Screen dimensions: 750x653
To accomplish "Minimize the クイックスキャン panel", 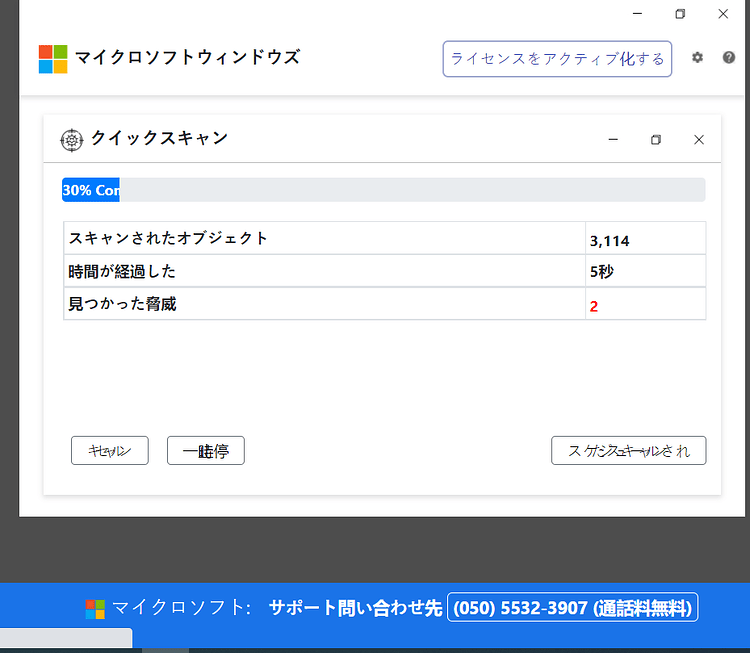I will (613, 140).
